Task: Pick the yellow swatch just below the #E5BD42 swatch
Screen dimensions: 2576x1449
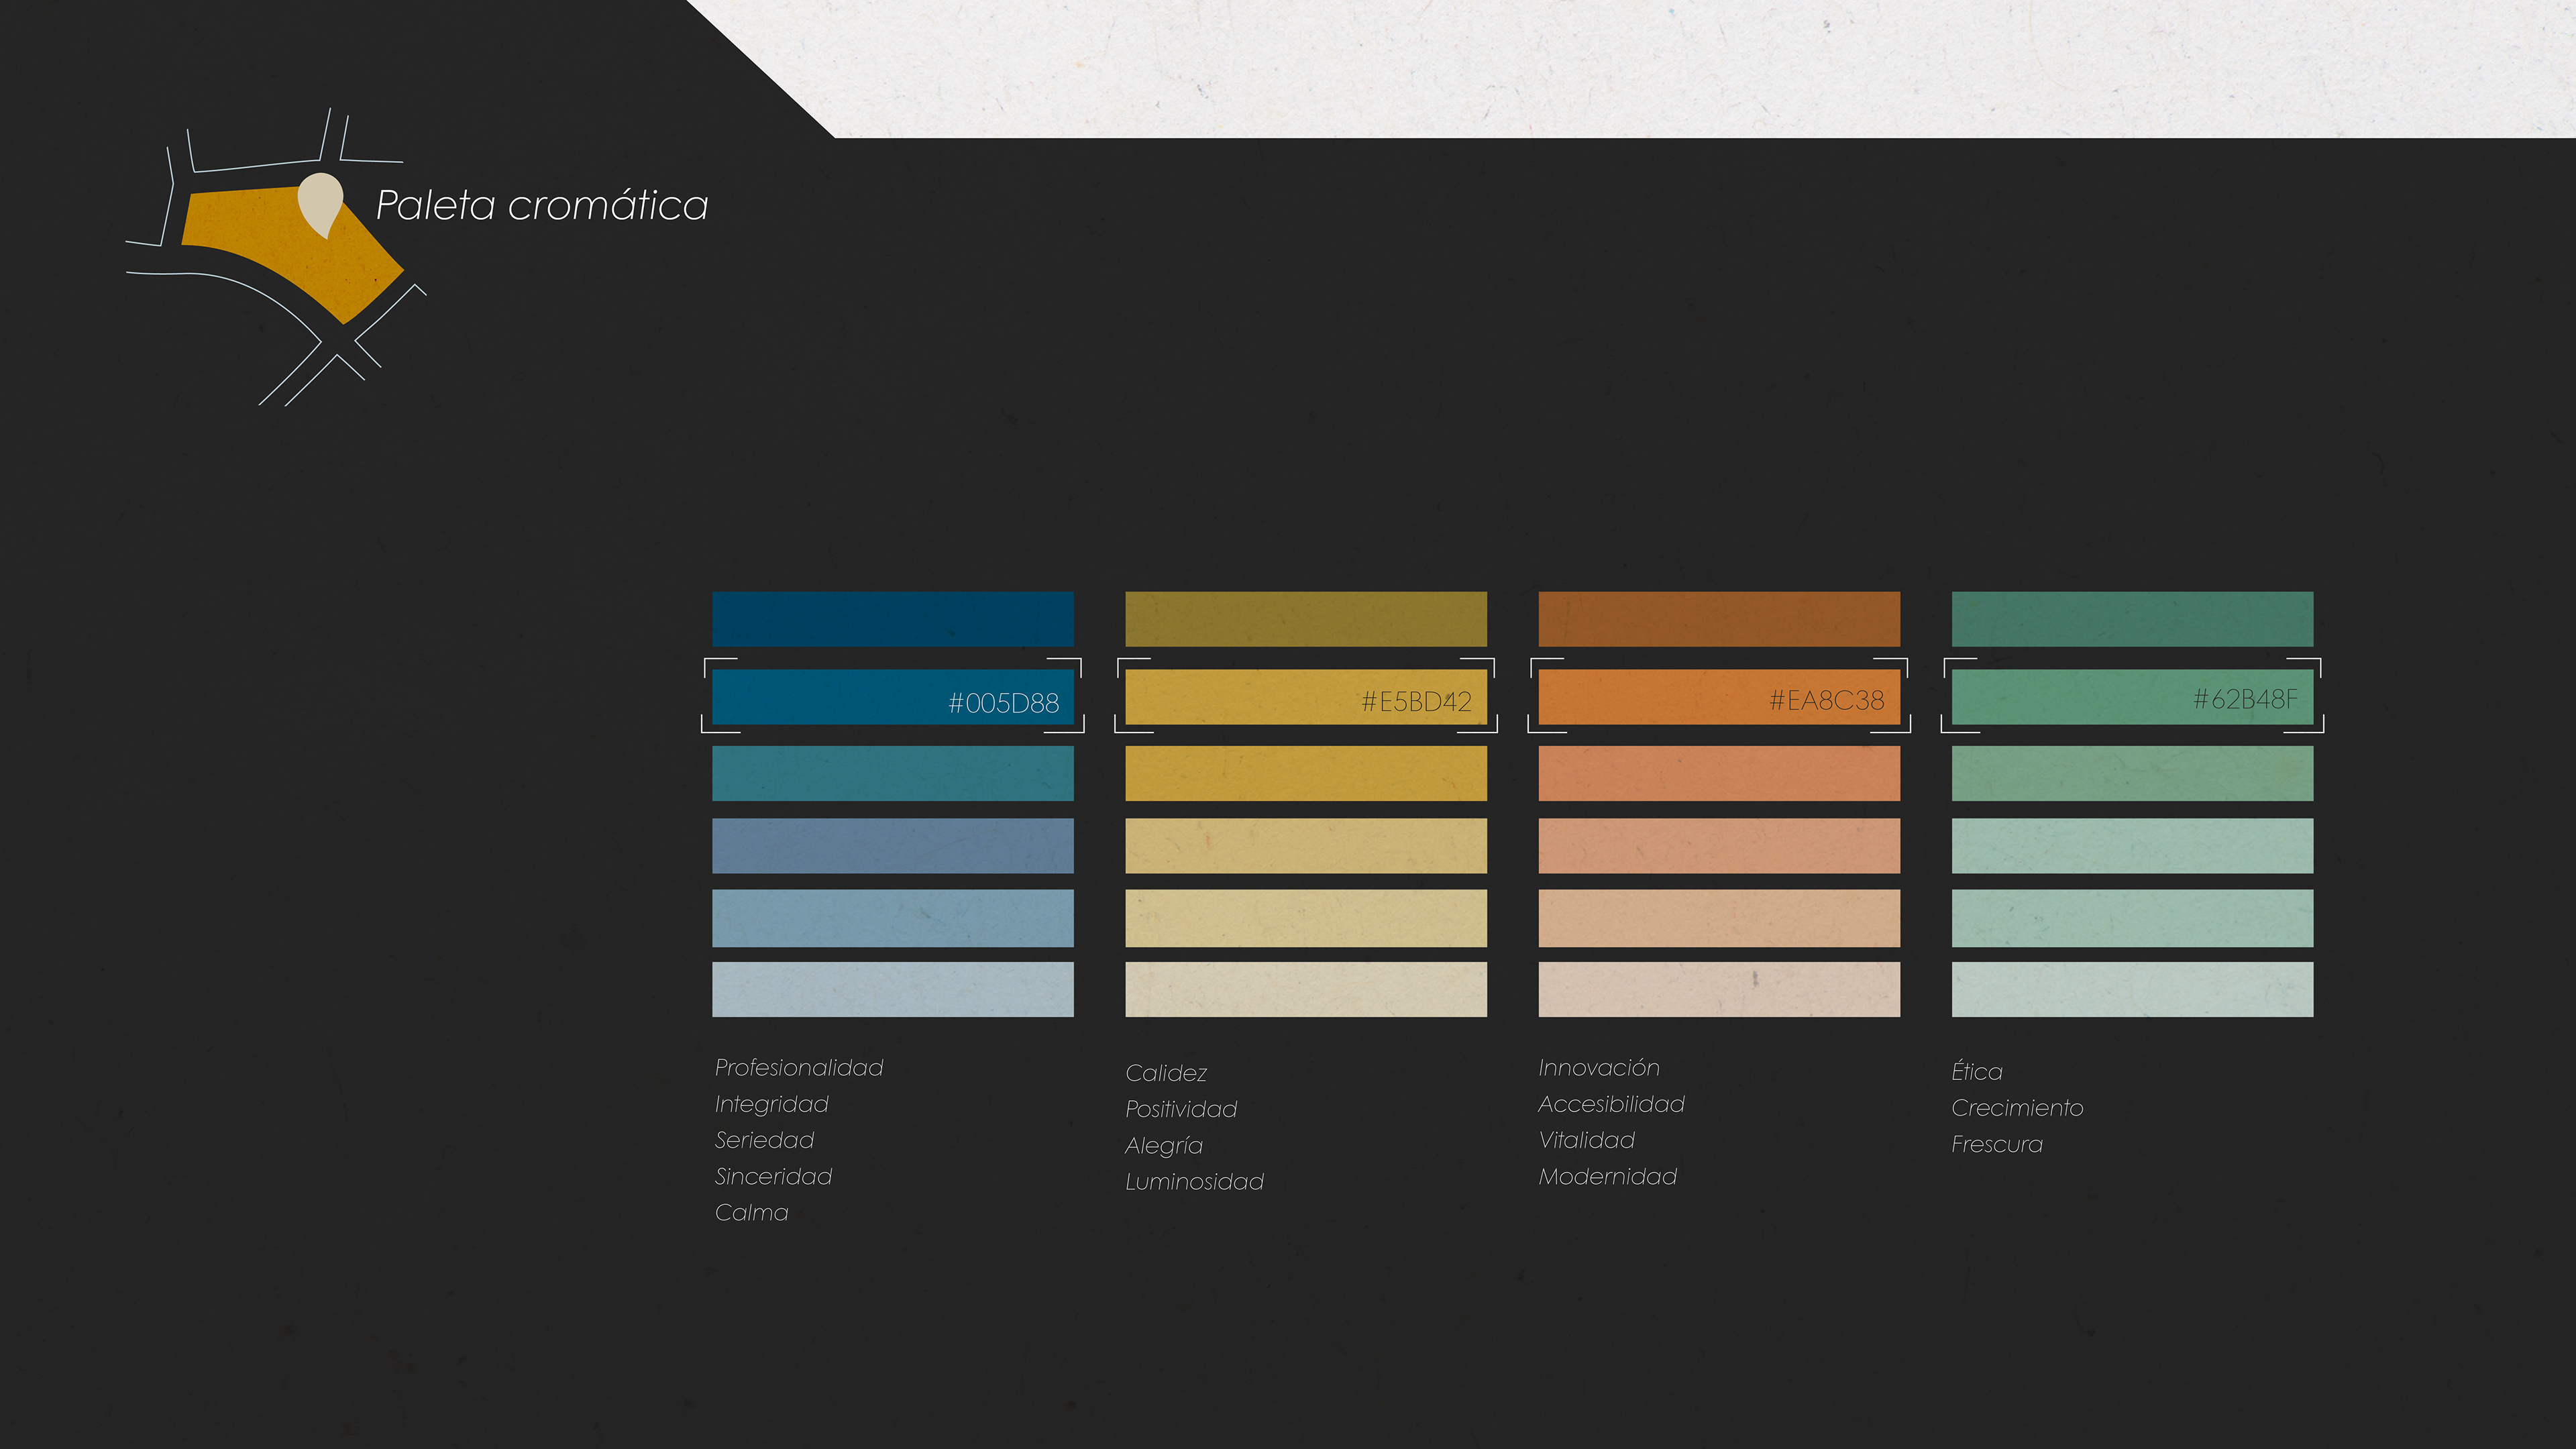Action: 1306,773
